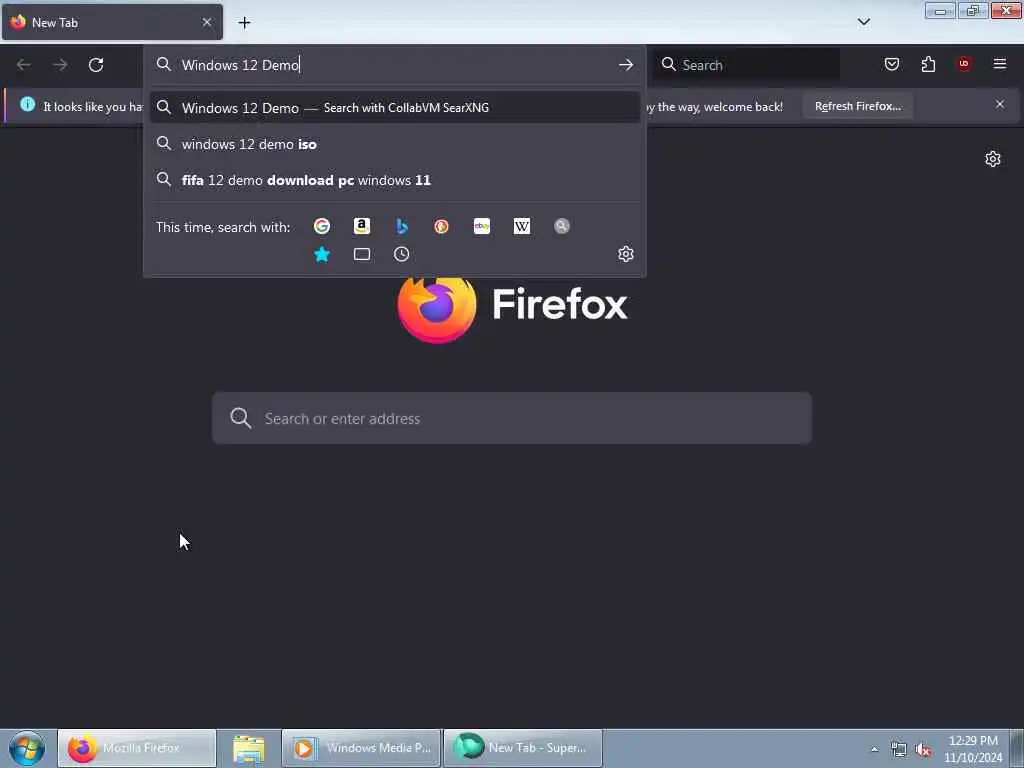Personalize New Tab gear icon
This screenshot has height=768, width=1024.
click(993, 159)
